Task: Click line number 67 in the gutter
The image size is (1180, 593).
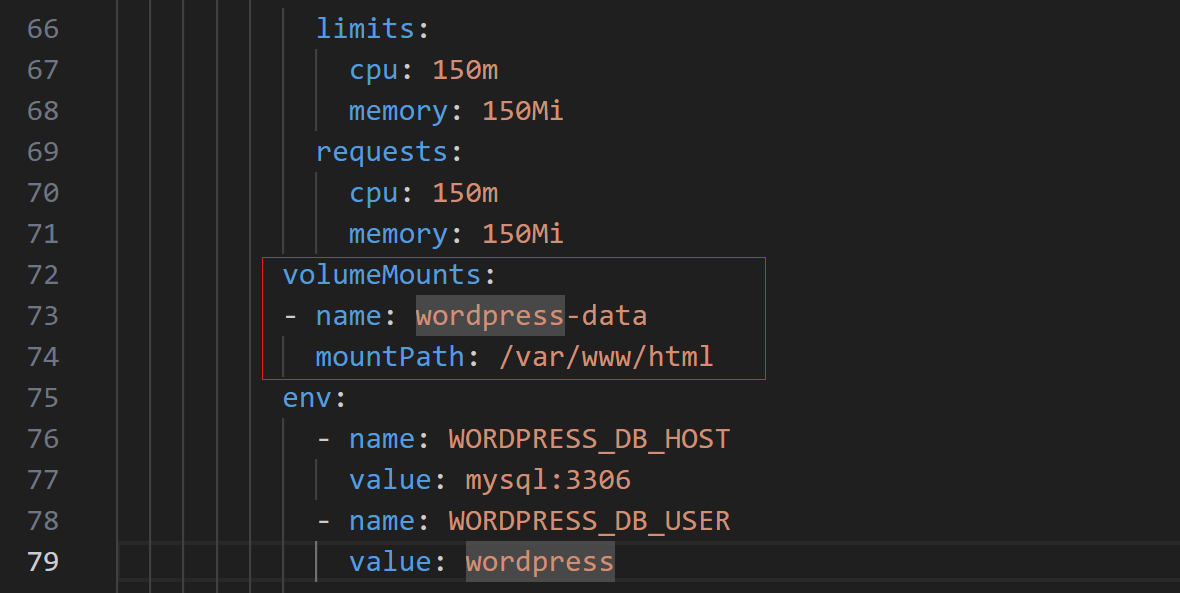Action: 43,70
